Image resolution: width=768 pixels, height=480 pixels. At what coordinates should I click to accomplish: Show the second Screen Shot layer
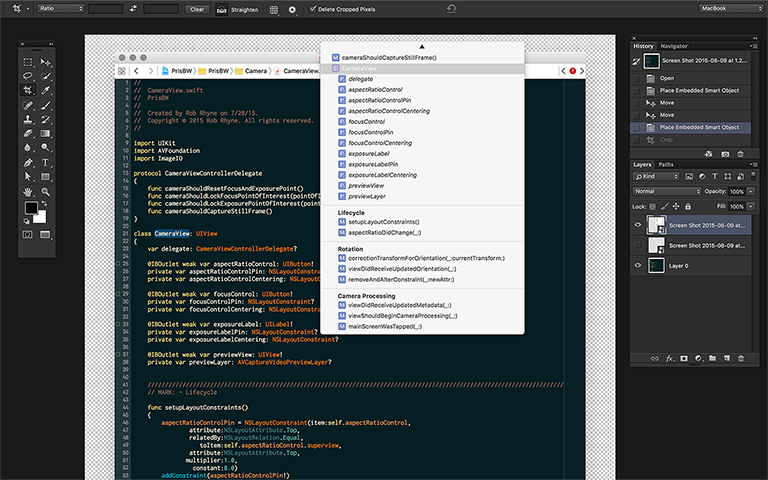coord(638,245)
